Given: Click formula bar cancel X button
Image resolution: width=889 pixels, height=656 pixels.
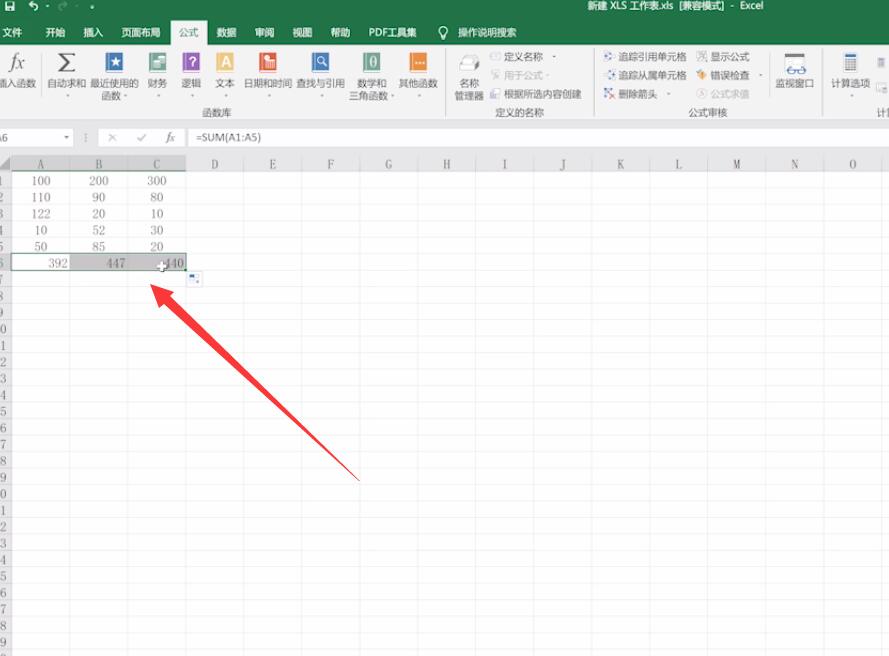Looking at the screenshot, I should (x=112, y=137).
